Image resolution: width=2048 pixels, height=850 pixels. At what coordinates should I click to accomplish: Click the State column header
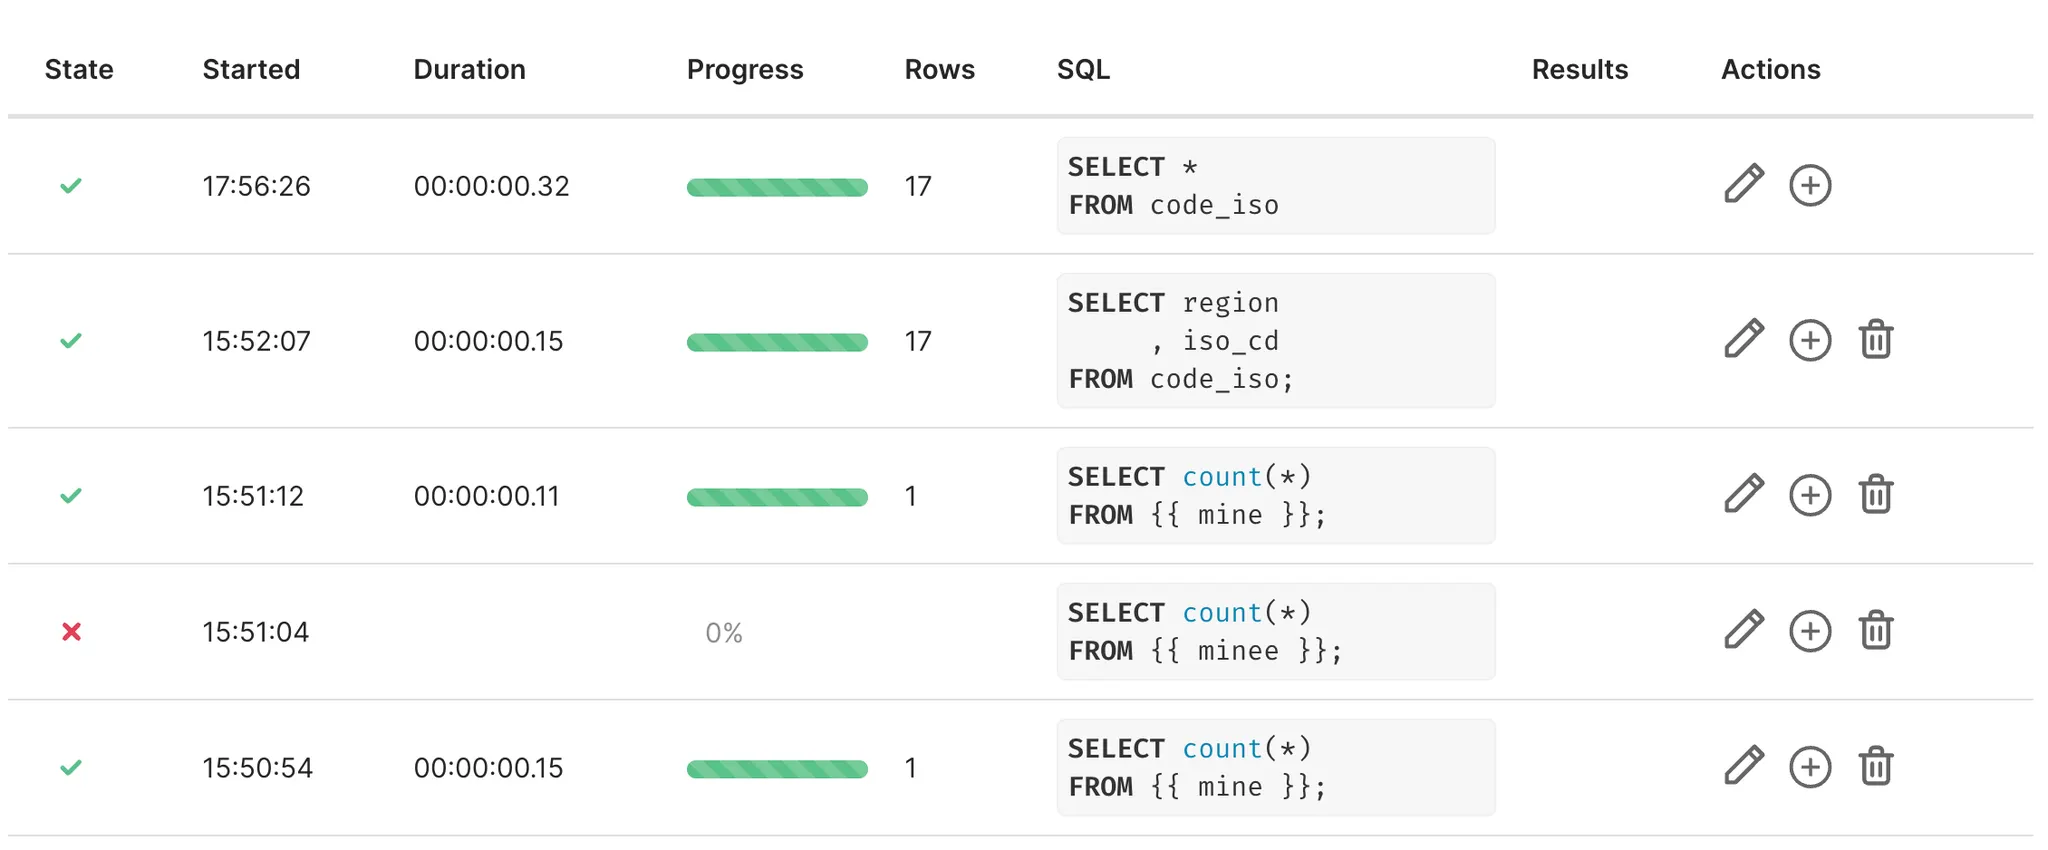pyautogui.click(x=79, y=69)
